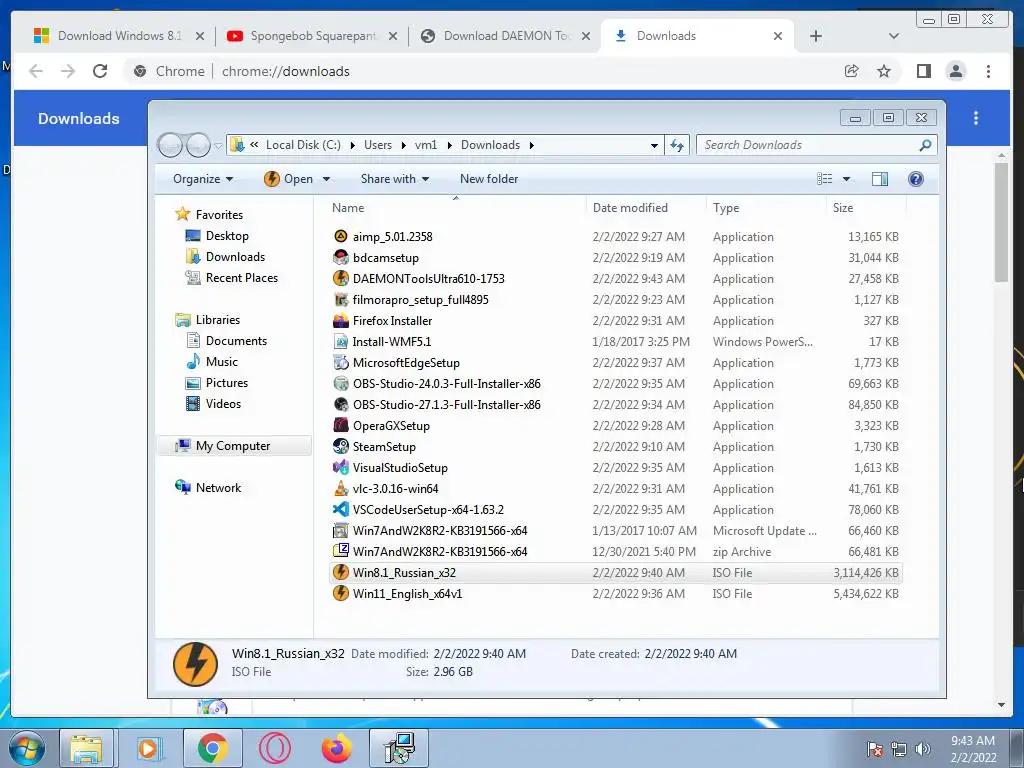Viewport: 1024px width, 768px height.
Task: Open Pictures library
Action: coord(227,383)
